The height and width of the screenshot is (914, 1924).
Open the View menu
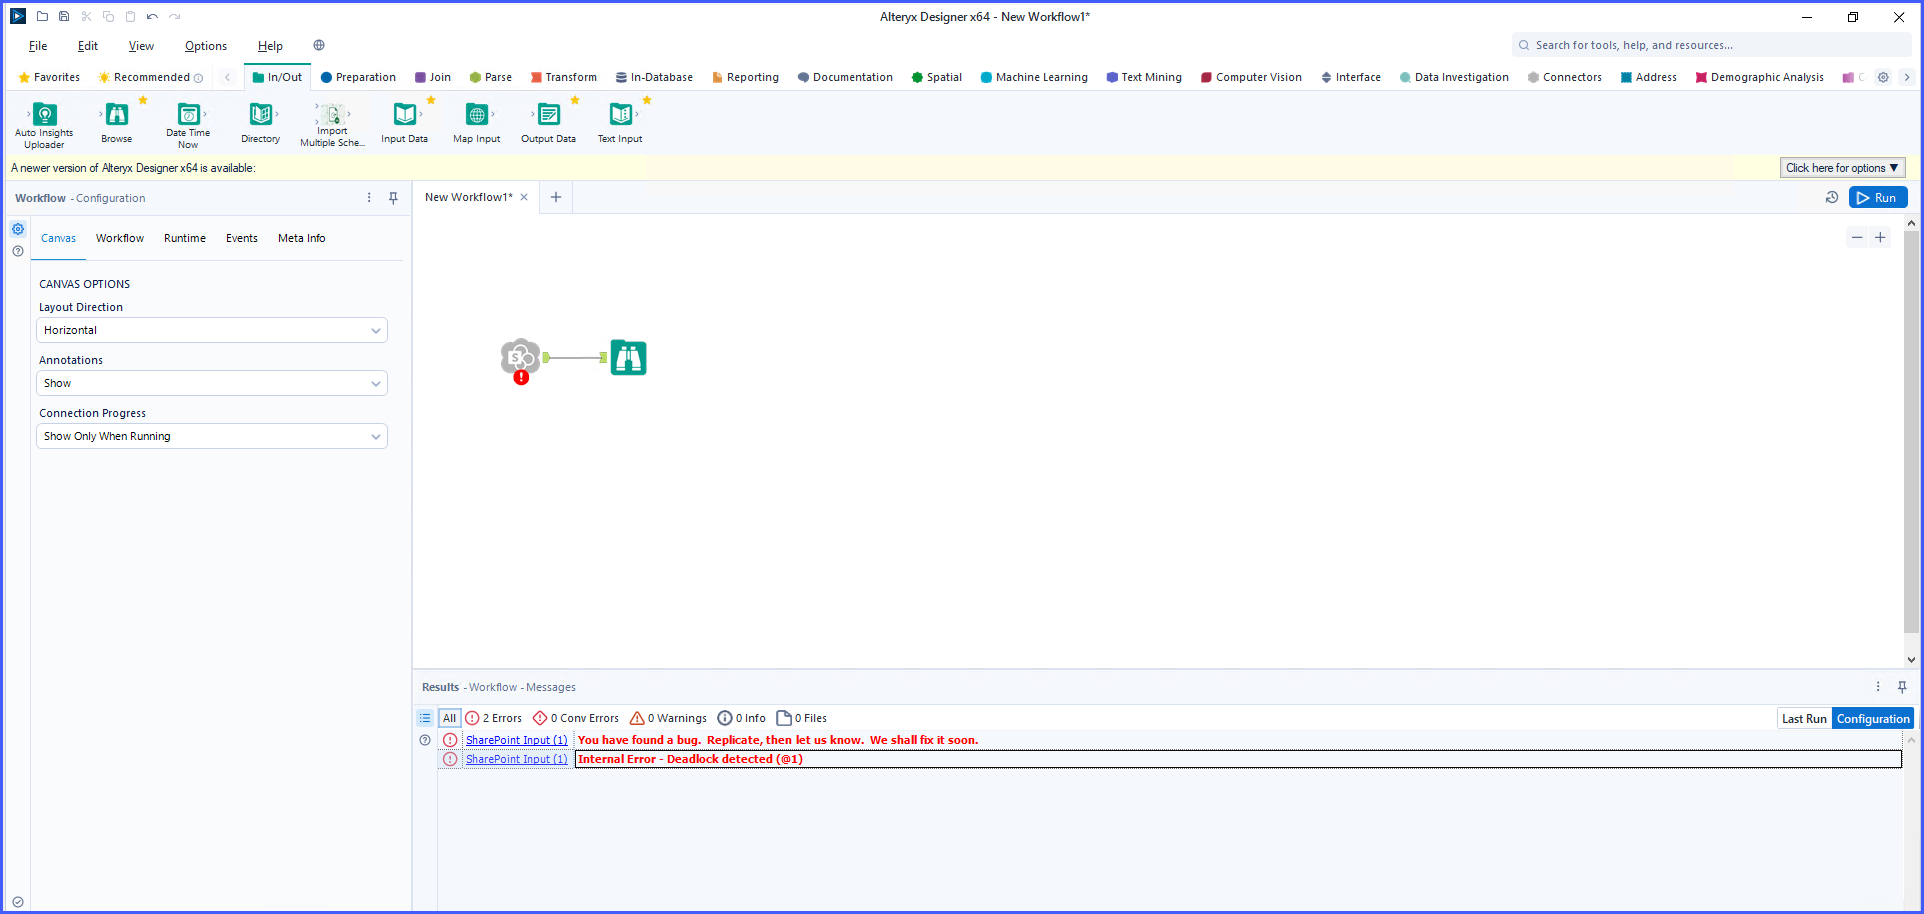click(141, 46)
